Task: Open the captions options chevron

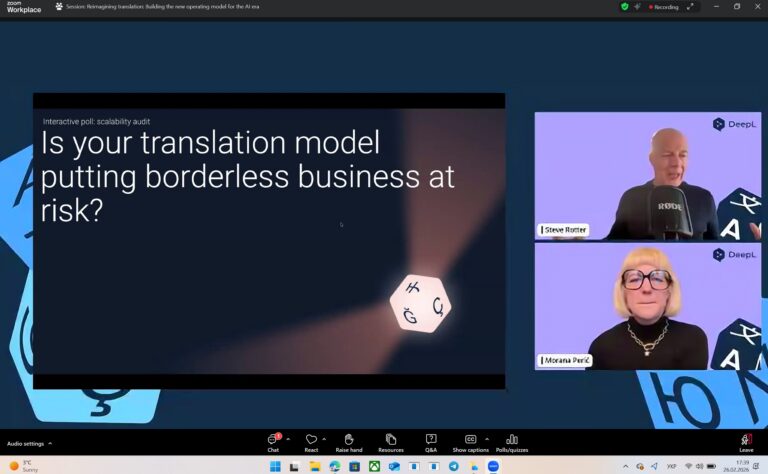Action: pos(487,438)
